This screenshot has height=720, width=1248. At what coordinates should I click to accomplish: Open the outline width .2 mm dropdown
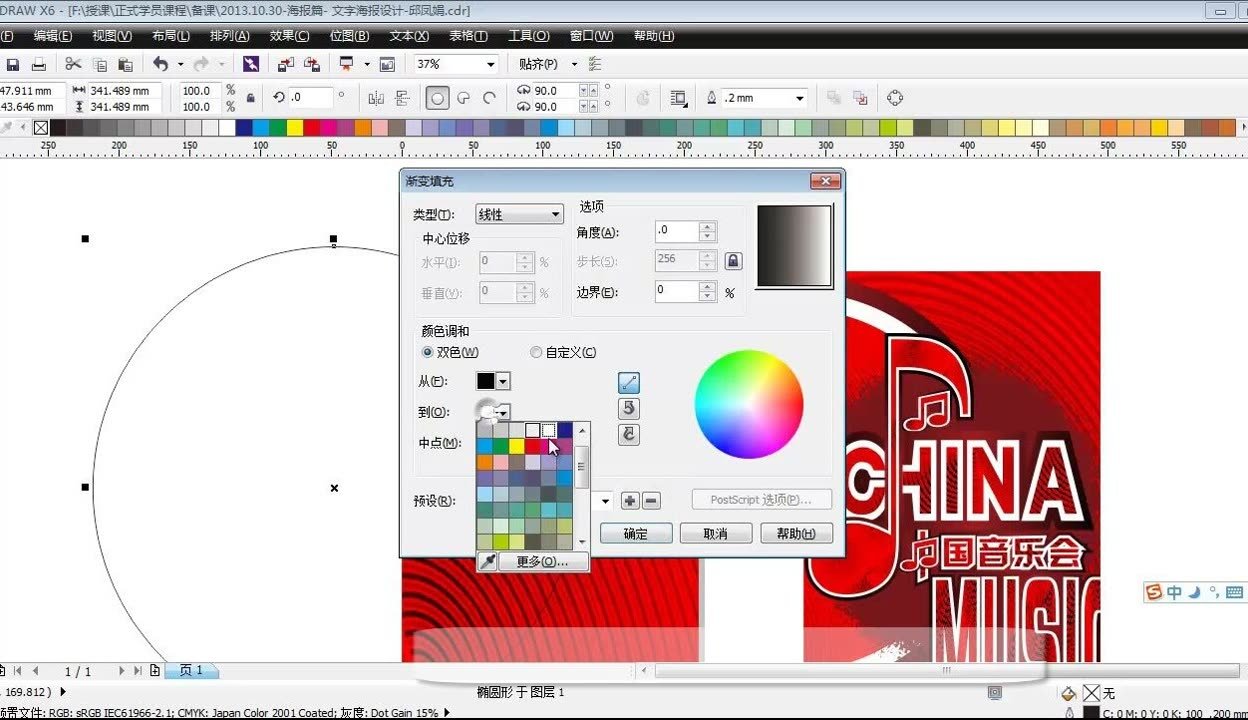coord(800,98)
